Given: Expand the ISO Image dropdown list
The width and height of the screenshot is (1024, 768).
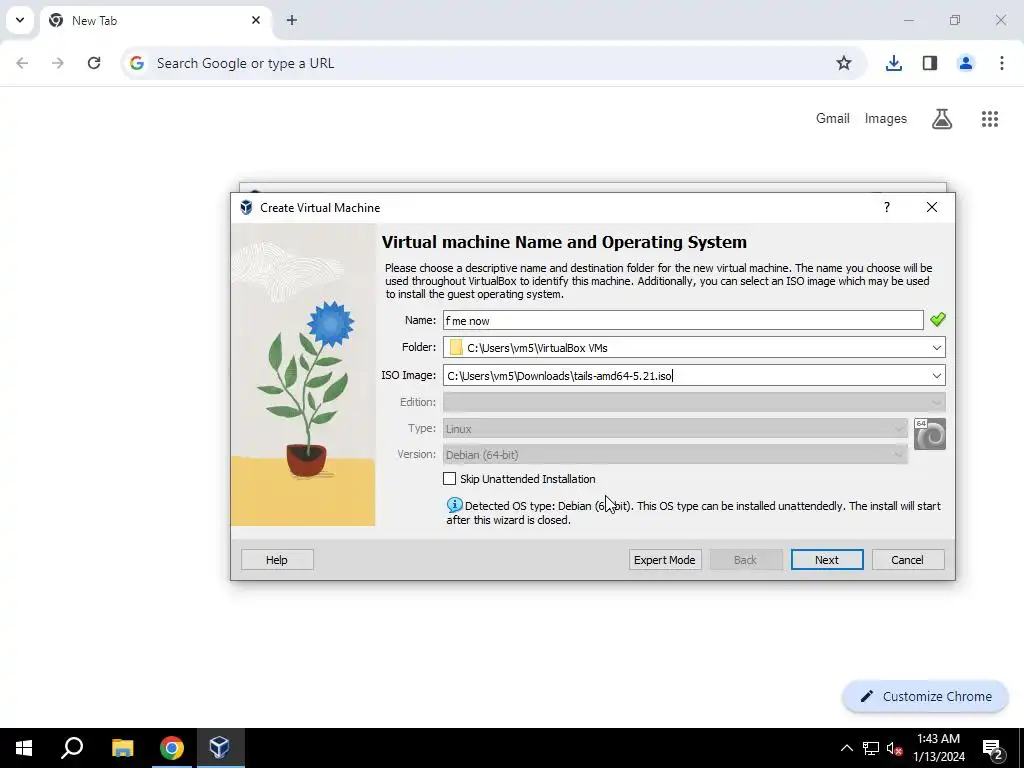Looking at the screenshot, I should click(x=936, y=376).
